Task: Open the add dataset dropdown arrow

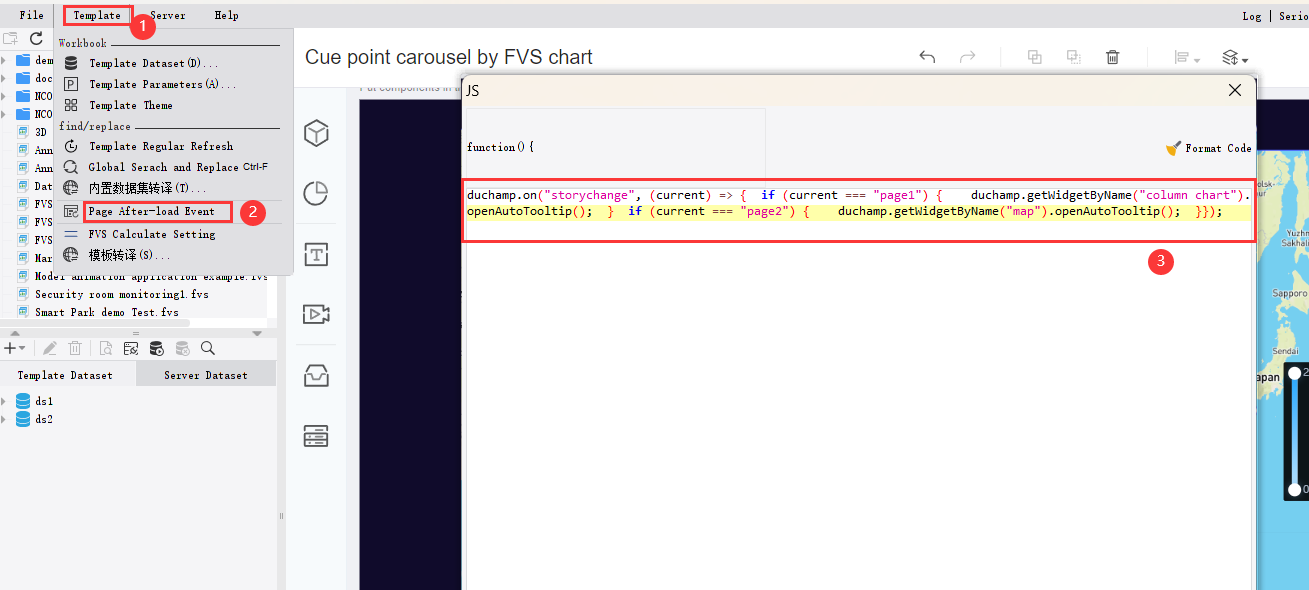Action: pyautogui.click(x=24, y=347)
